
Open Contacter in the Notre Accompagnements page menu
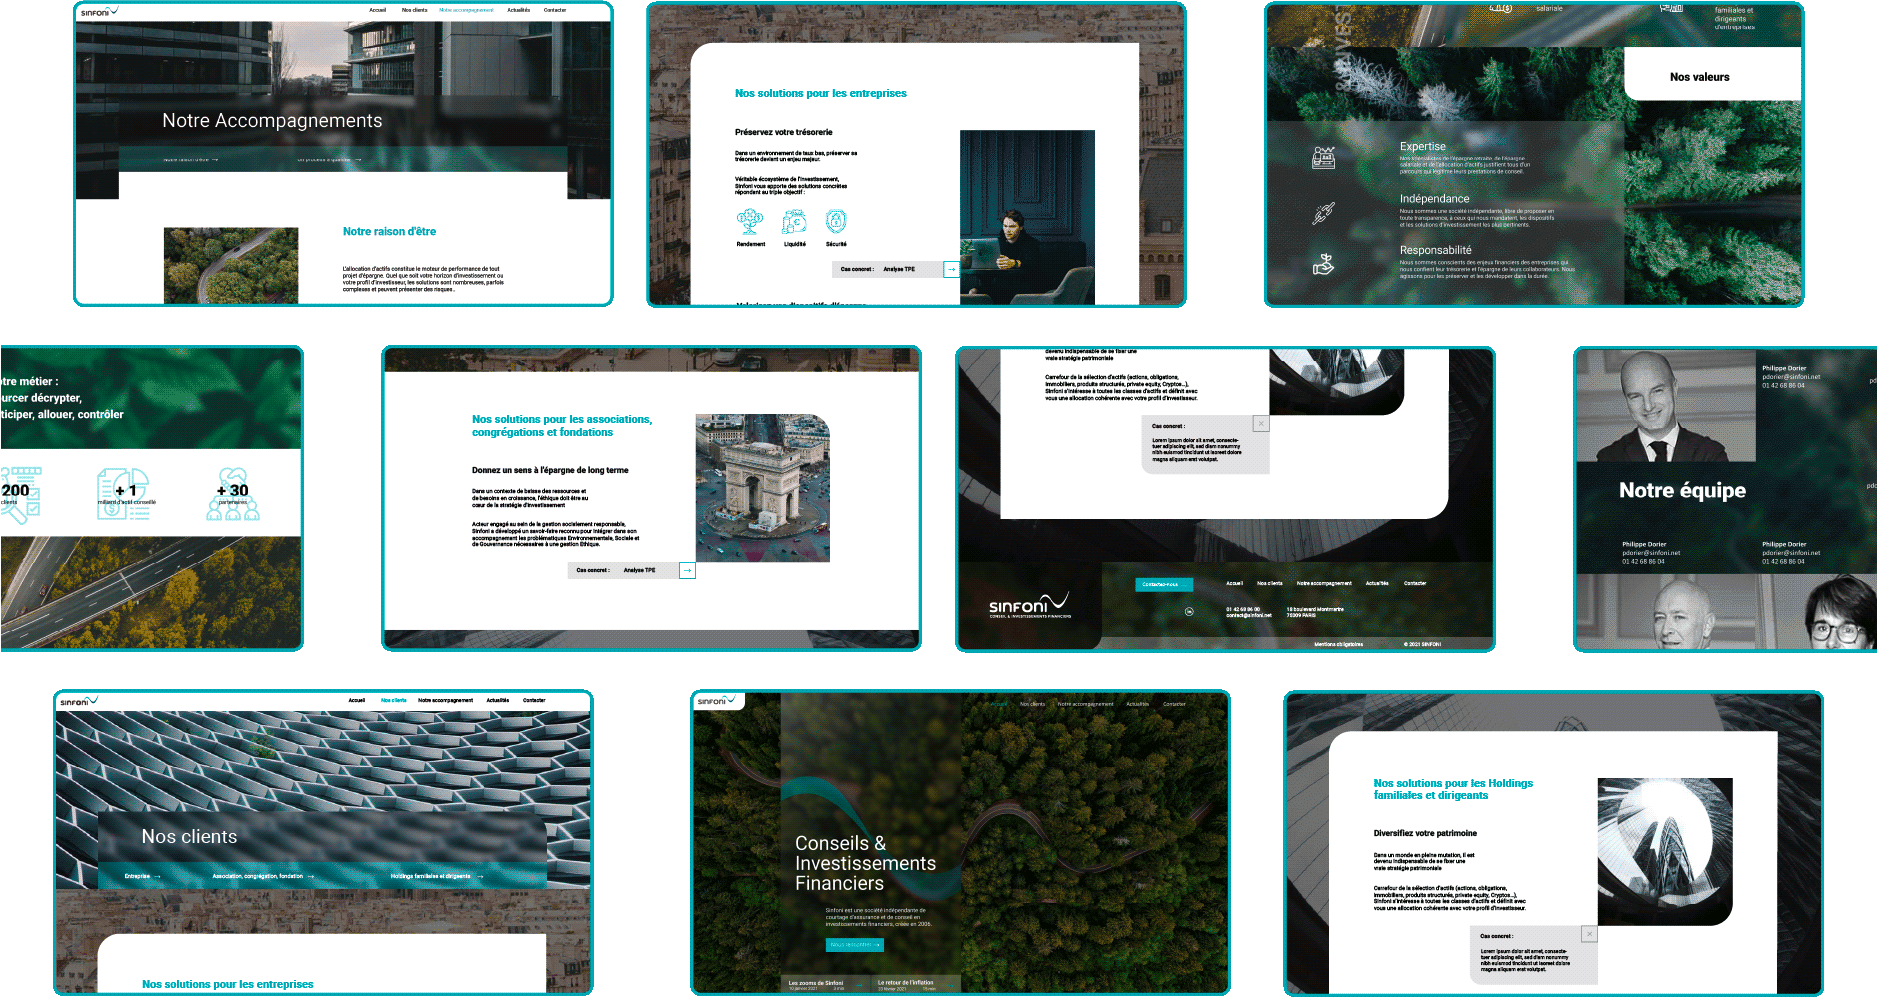[x=555, y=10]
